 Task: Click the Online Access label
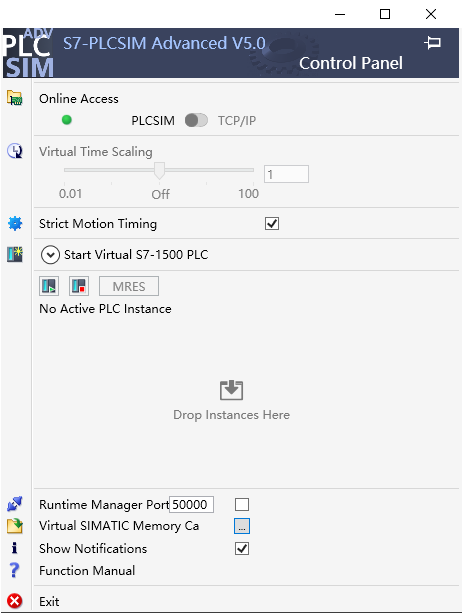tap(79, 99)
